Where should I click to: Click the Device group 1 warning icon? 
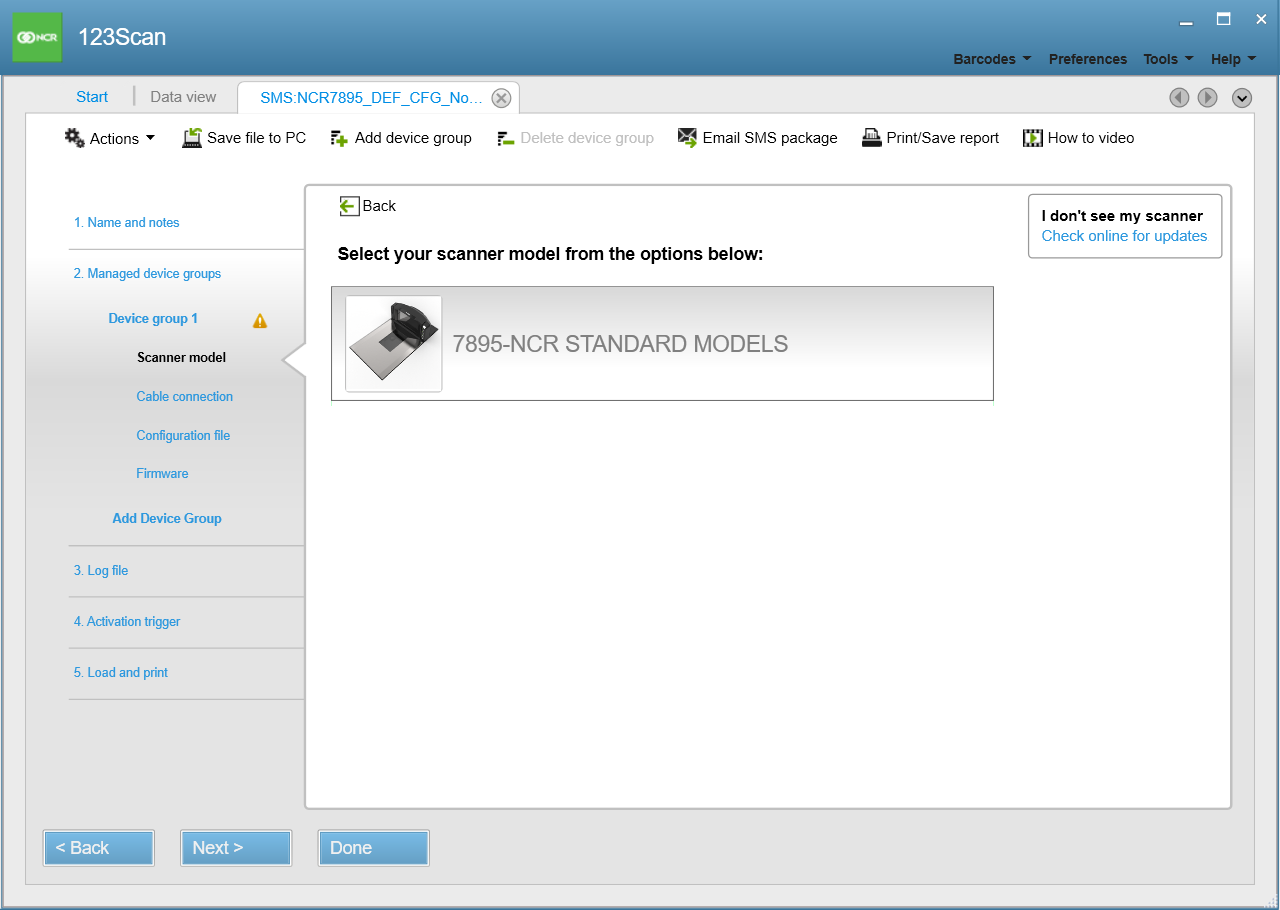[260, 321]
